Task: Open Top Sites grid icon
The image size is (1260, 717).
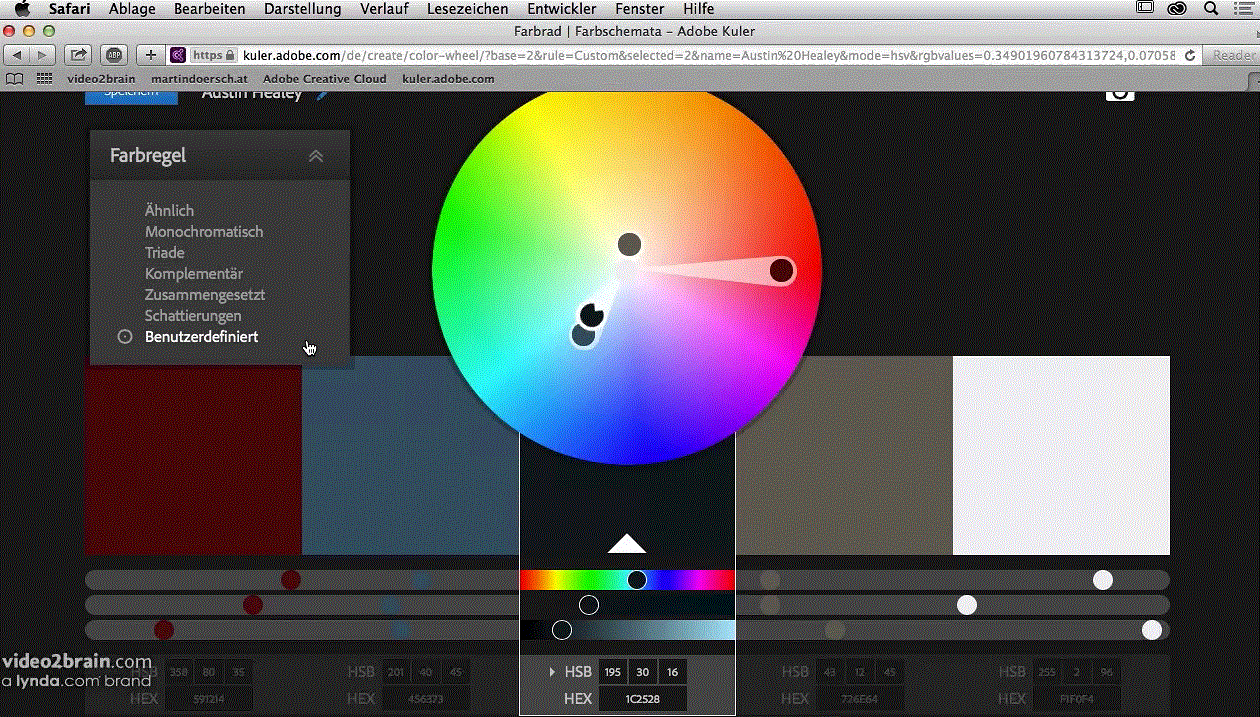Action: click(44, 78)
